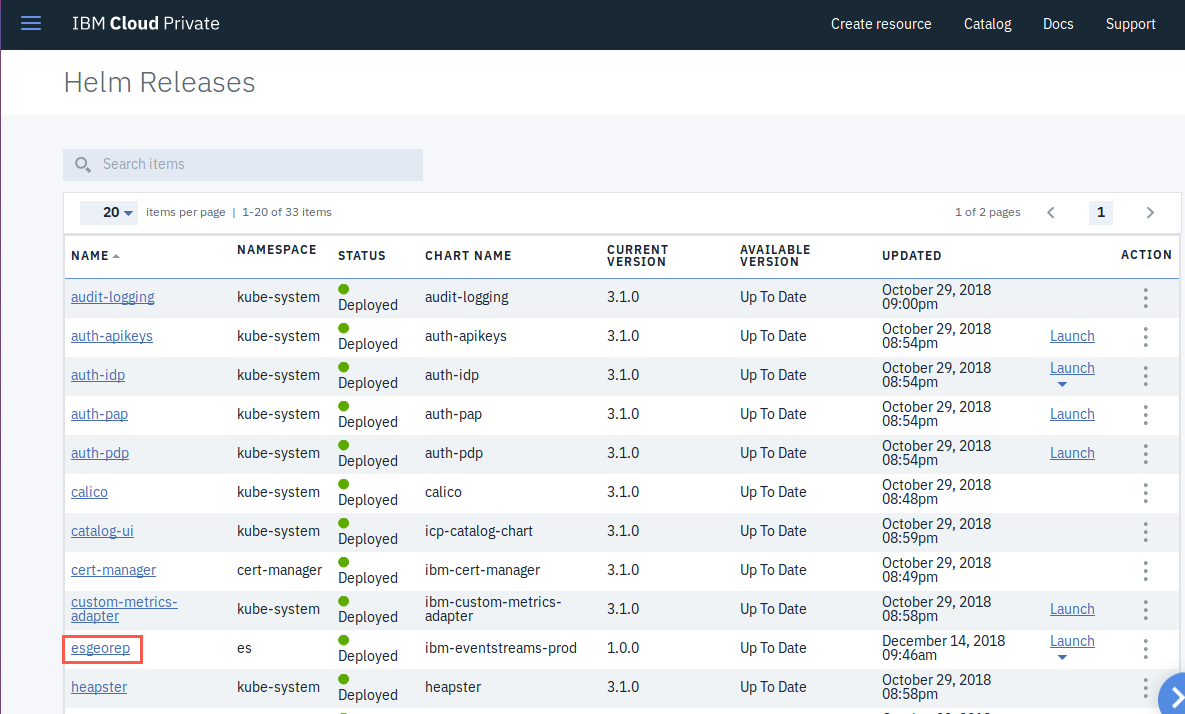Open the hamburger navigation menu
This screenshot has height=714, width=1185.
31,23
